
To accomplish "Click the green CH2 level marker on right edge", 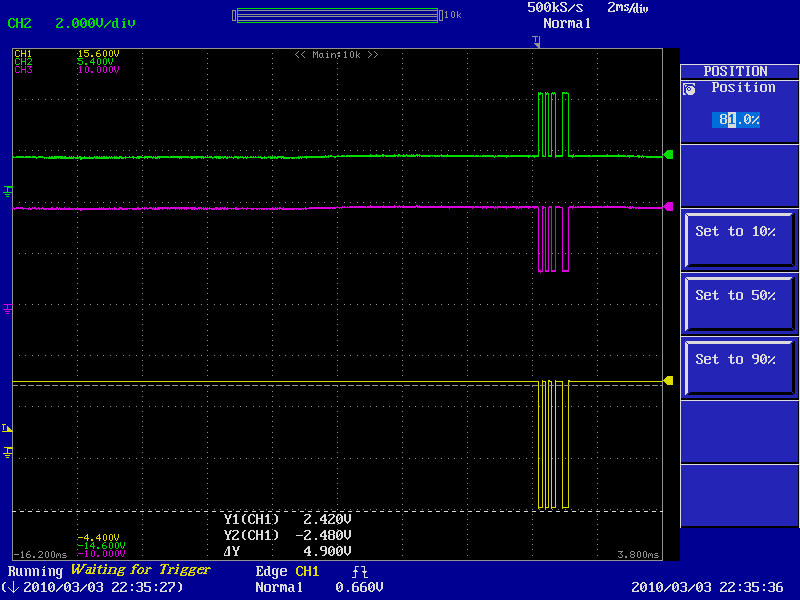I will pos(668,155).
